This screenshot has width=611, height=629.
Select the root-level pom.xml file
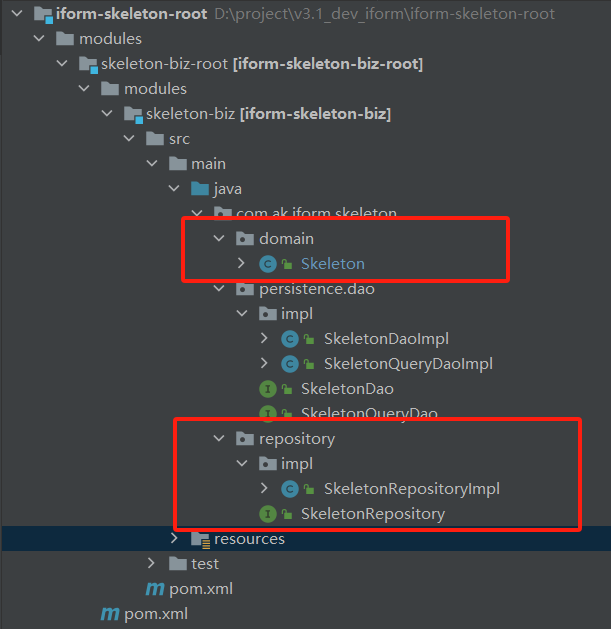(x=155, y=614)
